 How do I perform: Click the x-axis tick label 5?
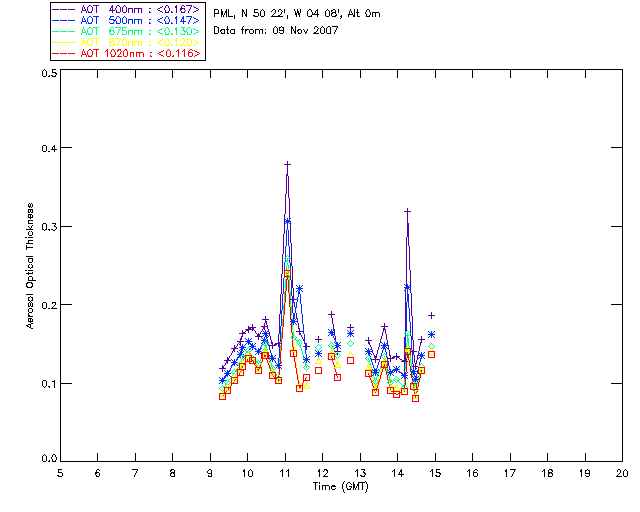tap(60, 473)
